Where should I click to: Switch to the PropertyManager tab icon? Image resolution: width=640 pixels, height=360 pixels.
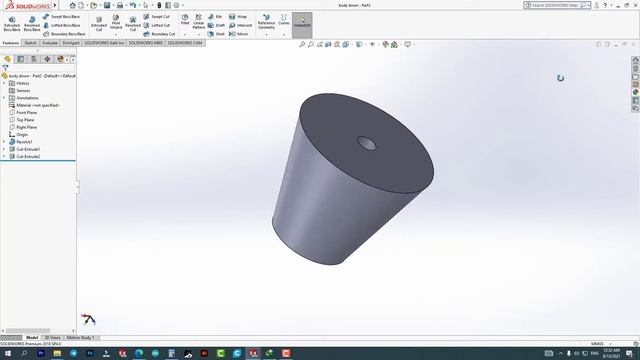pyautogui.click(x=21, y=59)
